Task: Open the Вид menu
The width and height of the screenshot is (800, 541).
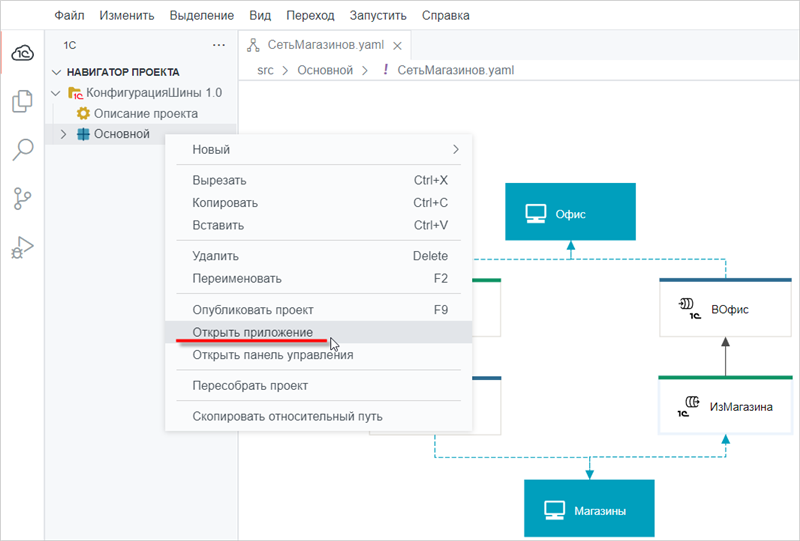Action: click(260, 15)
